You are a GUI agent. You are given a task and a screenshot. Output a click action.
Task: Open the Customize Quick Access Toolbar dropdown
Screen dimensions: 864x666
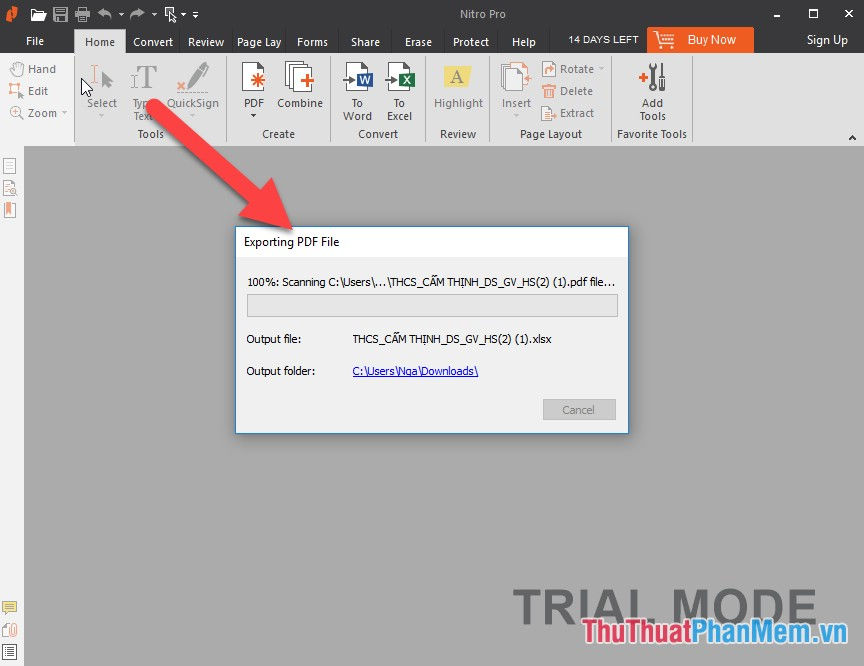pyautogui.click(x=196, y=15)
